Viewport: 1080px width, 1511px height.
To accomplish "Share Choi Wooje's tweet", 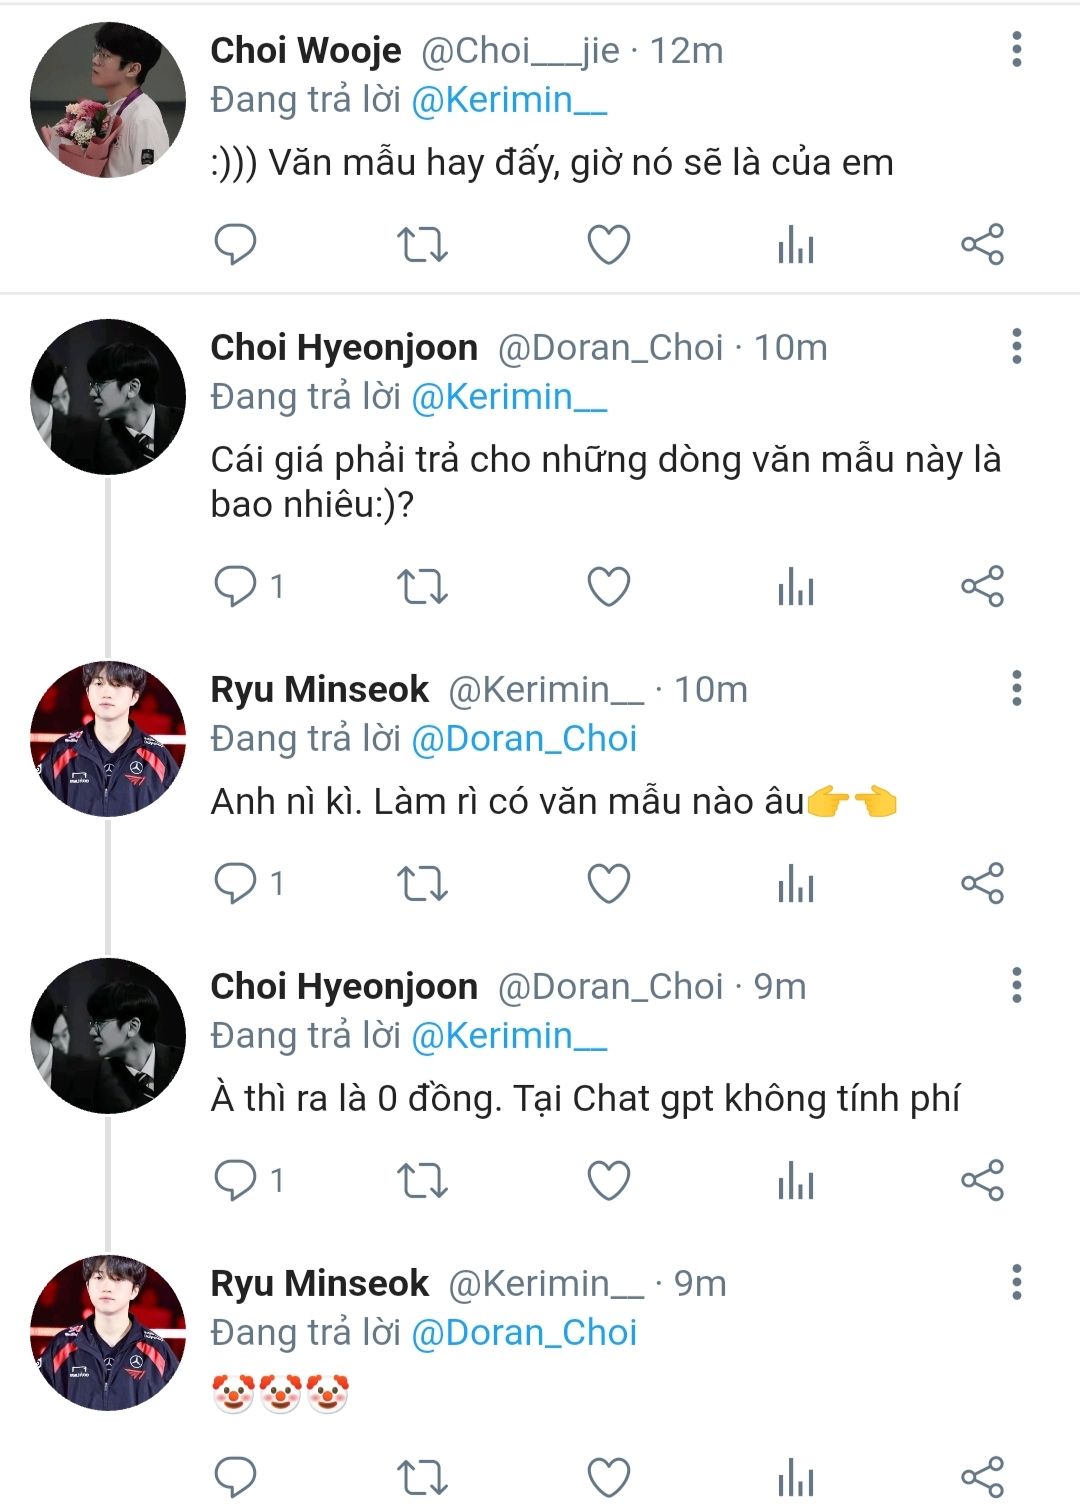I will (x=982, y=244).
